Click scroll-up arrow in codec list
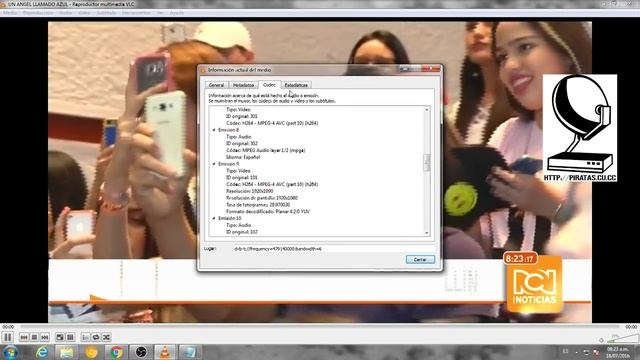The height and width of the screenshot is (360, 640). [x=427, y=110]
